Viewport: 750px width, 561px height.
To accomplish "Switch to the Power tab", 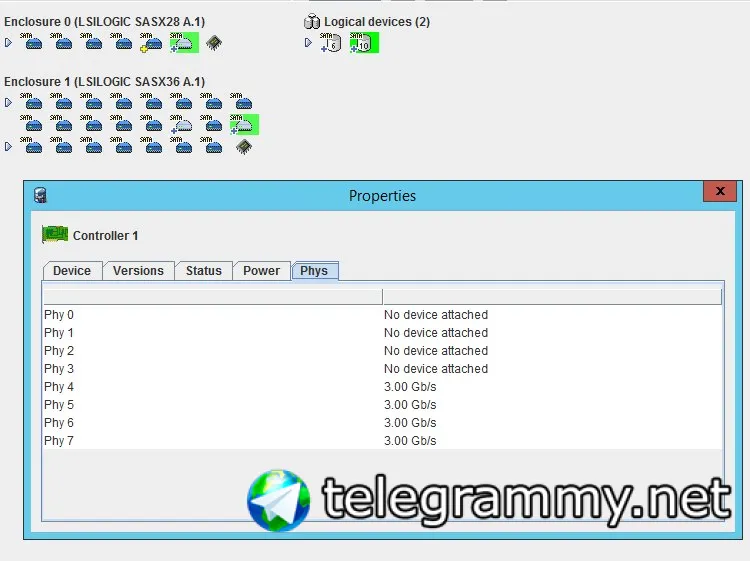I will click(x=262, y=271).
